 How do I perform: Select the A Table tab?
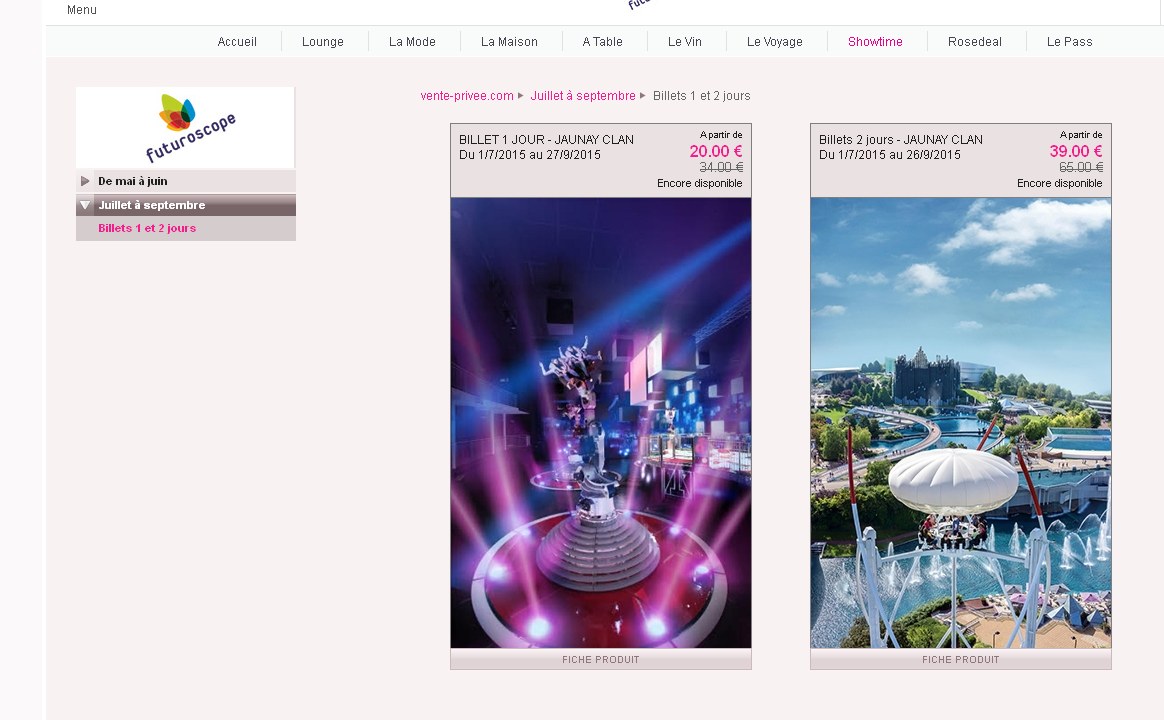pyautogui.click(x=602, y=42)
